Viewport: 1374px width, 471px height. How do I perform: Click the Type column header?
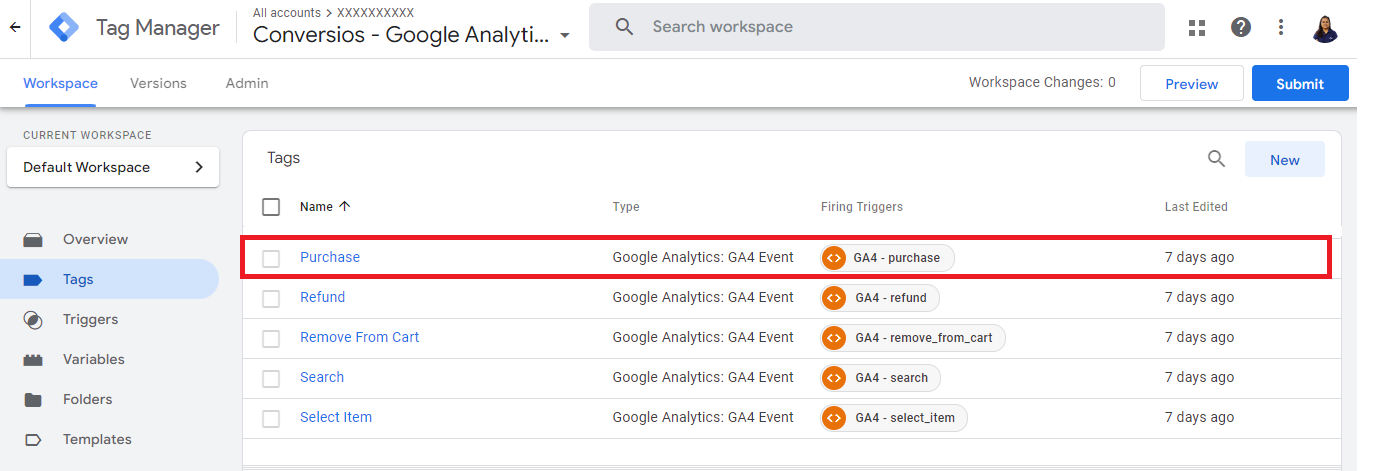pyautogui.click(x=626, y=207)
